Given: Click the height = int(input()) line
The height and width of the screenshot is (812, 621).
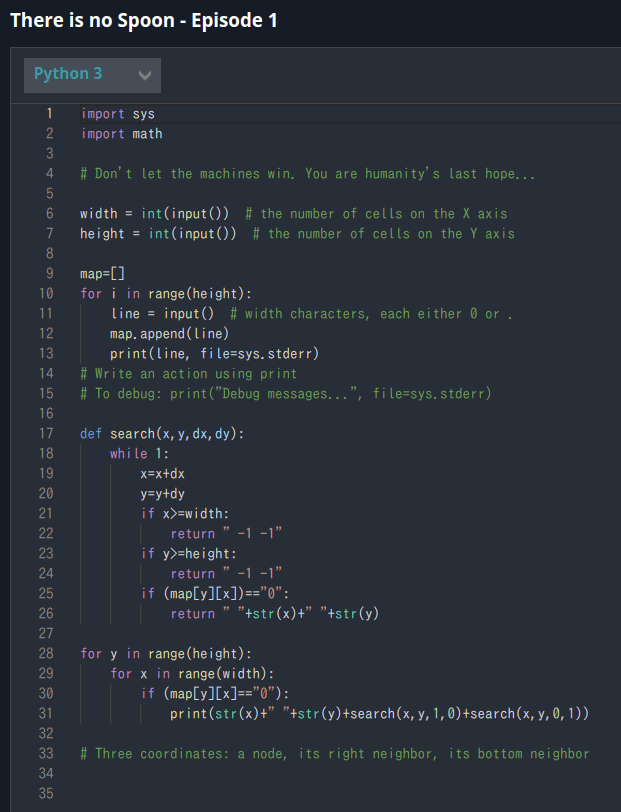Looking at the screenshot, I should click(158, 234).
